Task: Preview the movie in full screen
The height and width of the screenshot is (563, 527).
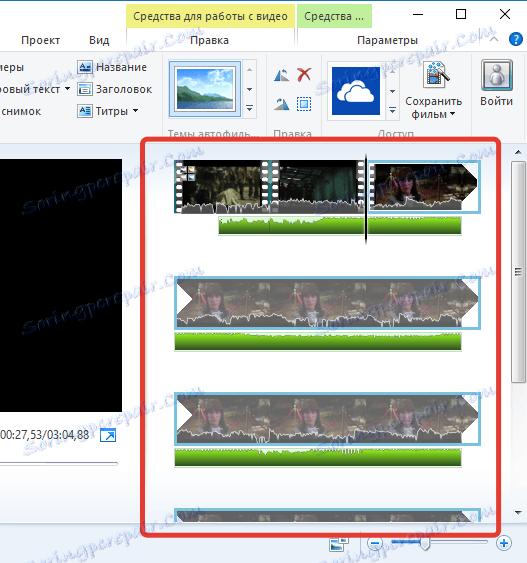Action: (x=108, y=436)
